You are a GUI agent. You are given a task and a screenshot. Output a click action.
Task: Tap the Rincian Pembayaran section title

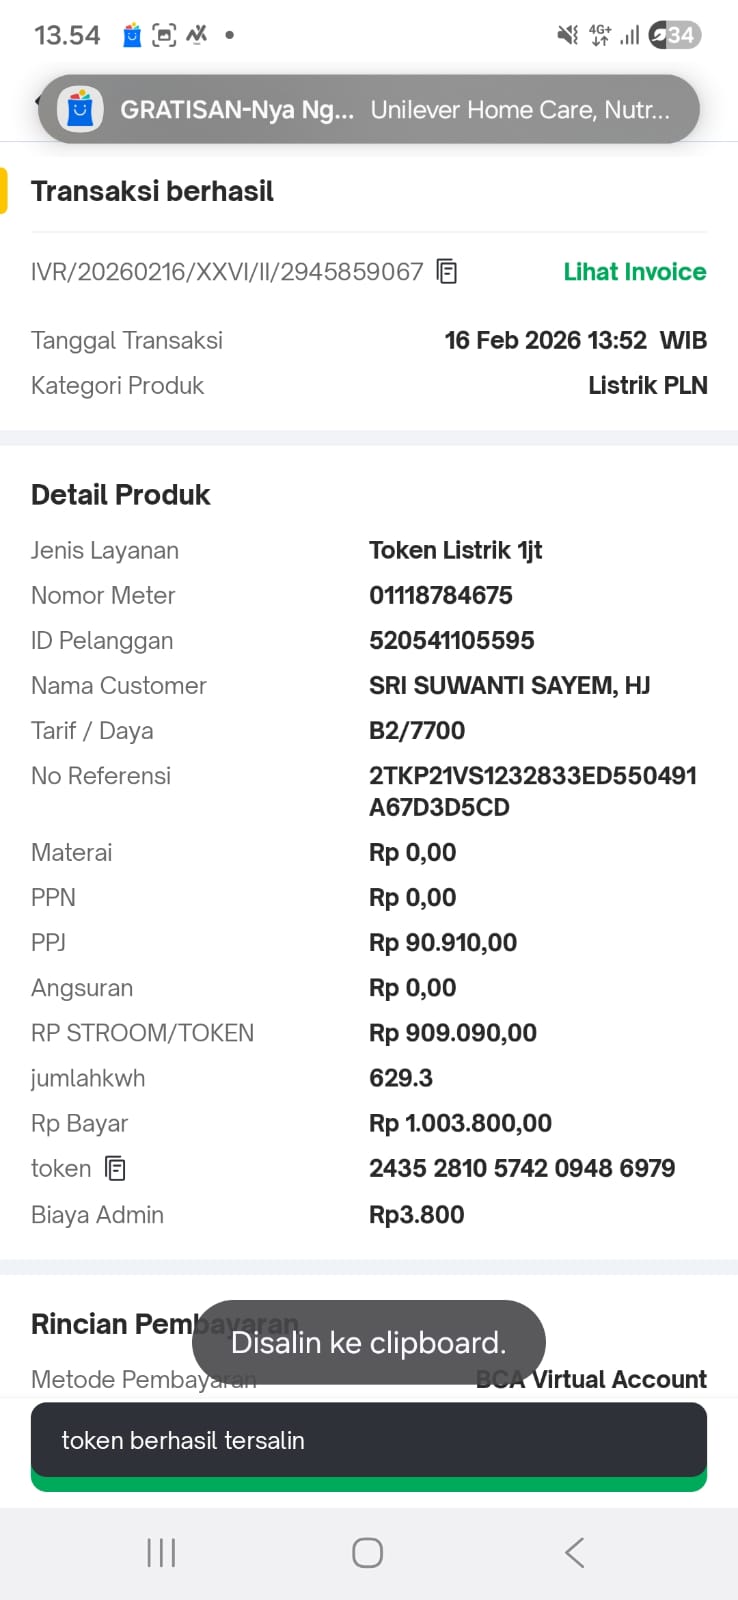click(110, 1324)
